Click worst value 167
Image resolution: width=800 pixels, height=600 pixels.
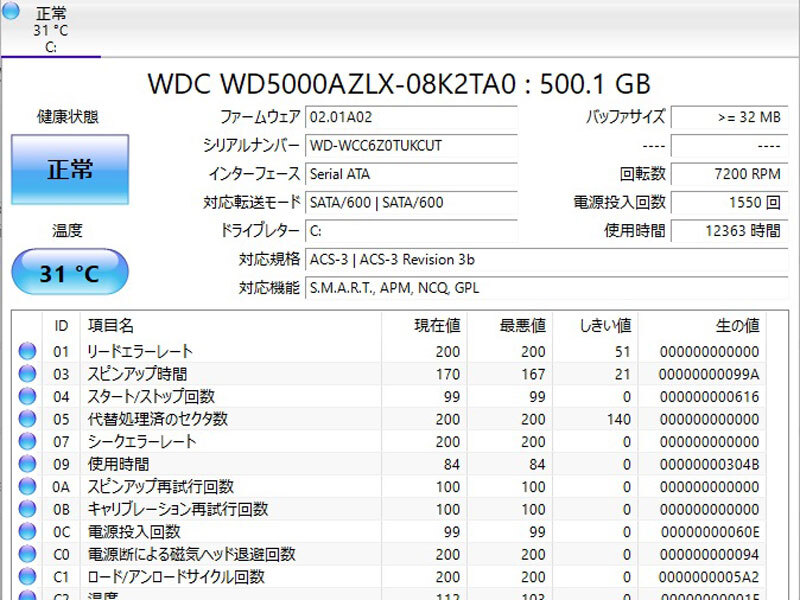(533, 374)
